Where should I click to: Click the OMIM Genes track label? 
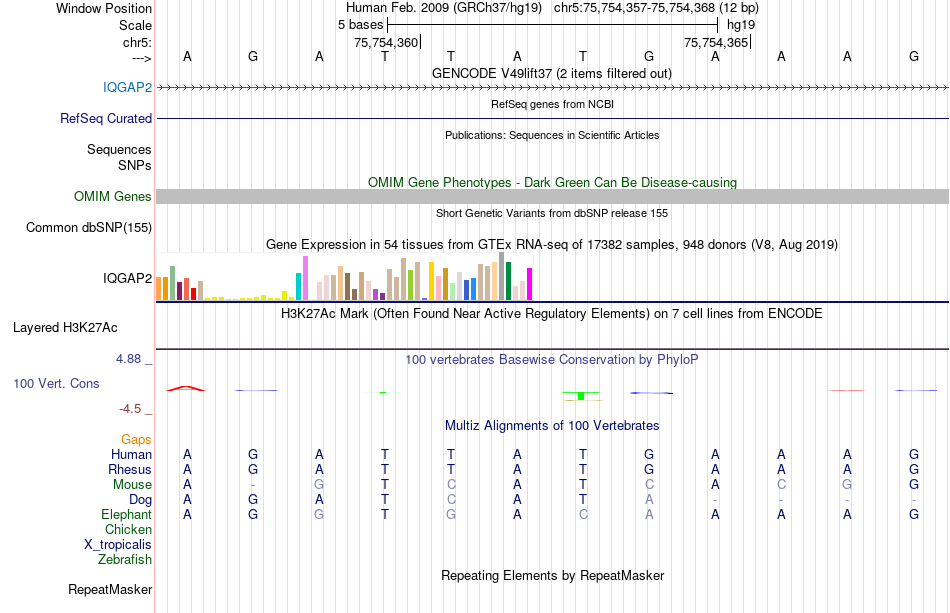tap(112, 196)
